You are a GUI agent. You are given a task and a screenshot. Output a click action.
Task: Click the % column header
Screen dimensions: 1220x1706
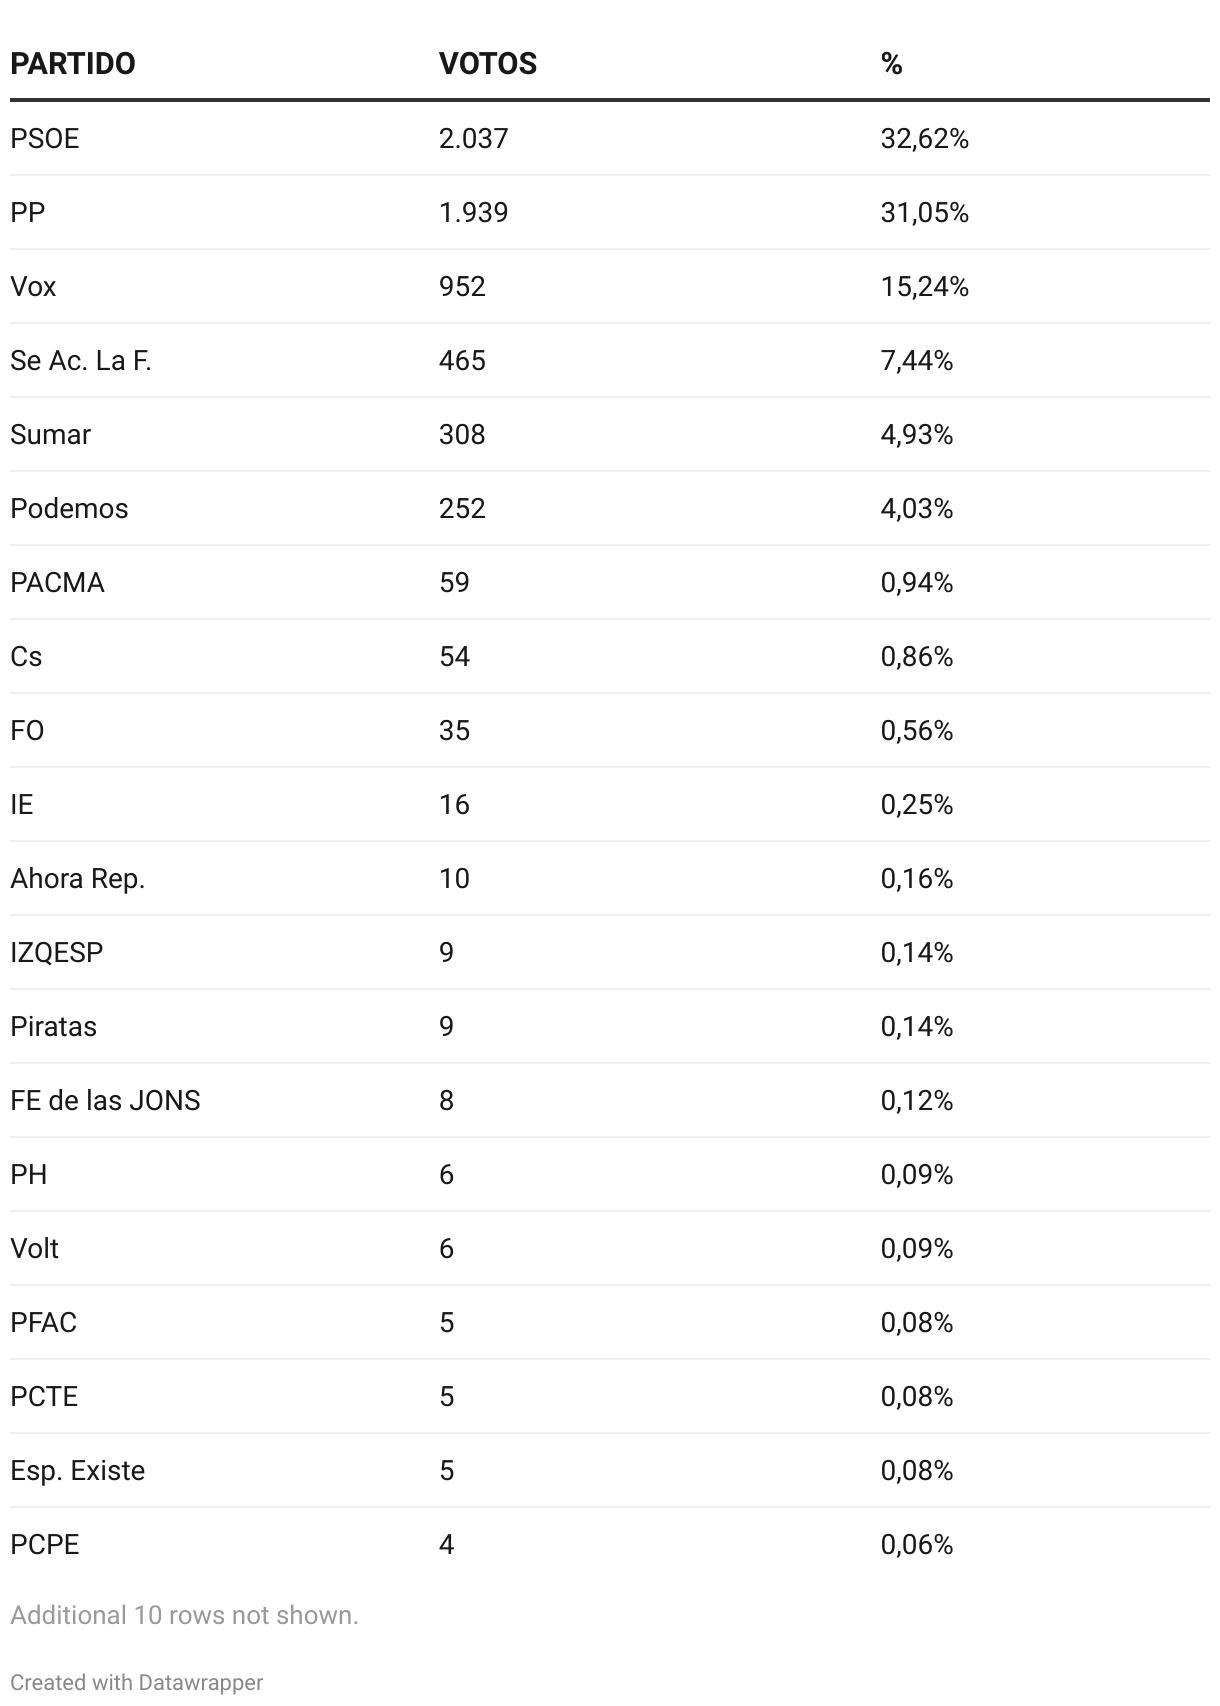[x=892, y=64]
